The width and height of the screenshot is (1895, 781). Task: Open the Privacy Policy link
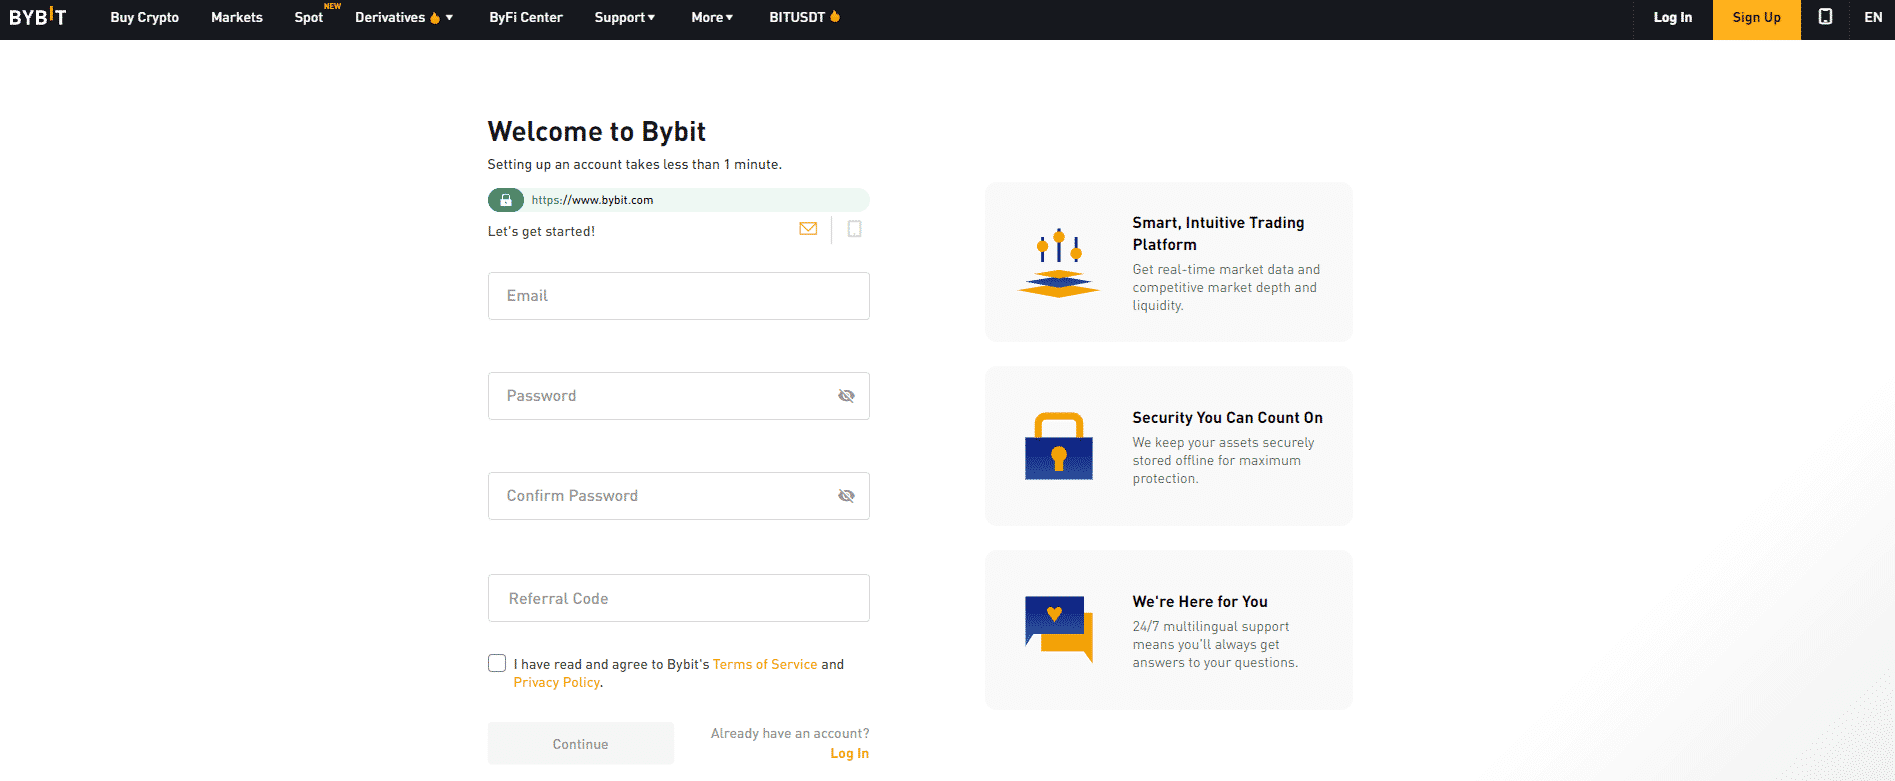pyautogui.click(x=556, y=682)
